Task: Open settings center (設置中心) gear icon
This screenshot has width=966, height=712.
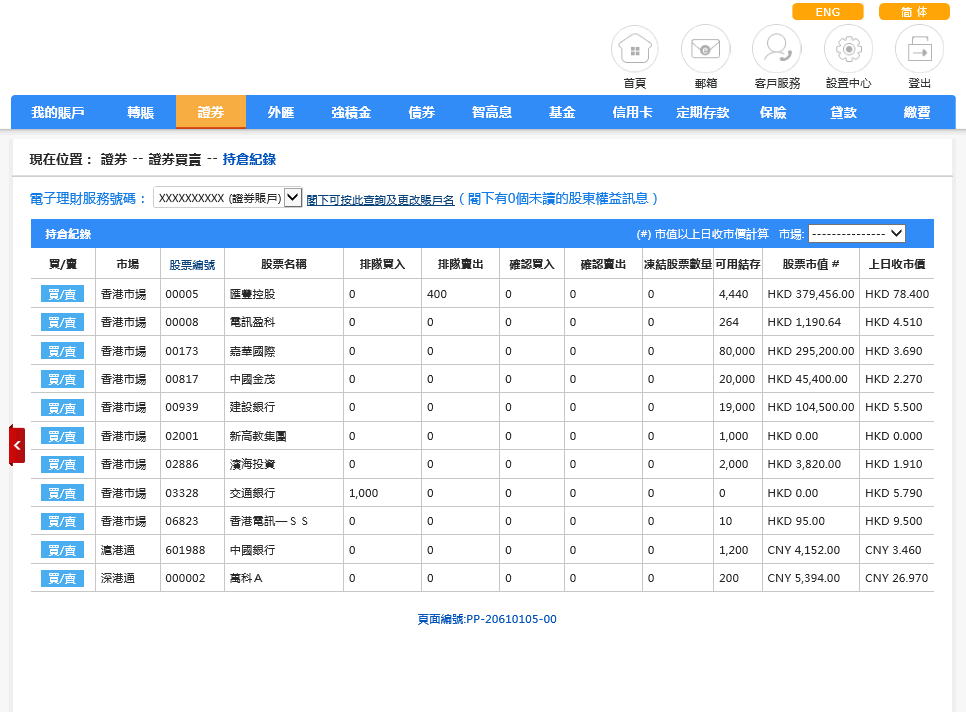Action: tap(848, 49)
